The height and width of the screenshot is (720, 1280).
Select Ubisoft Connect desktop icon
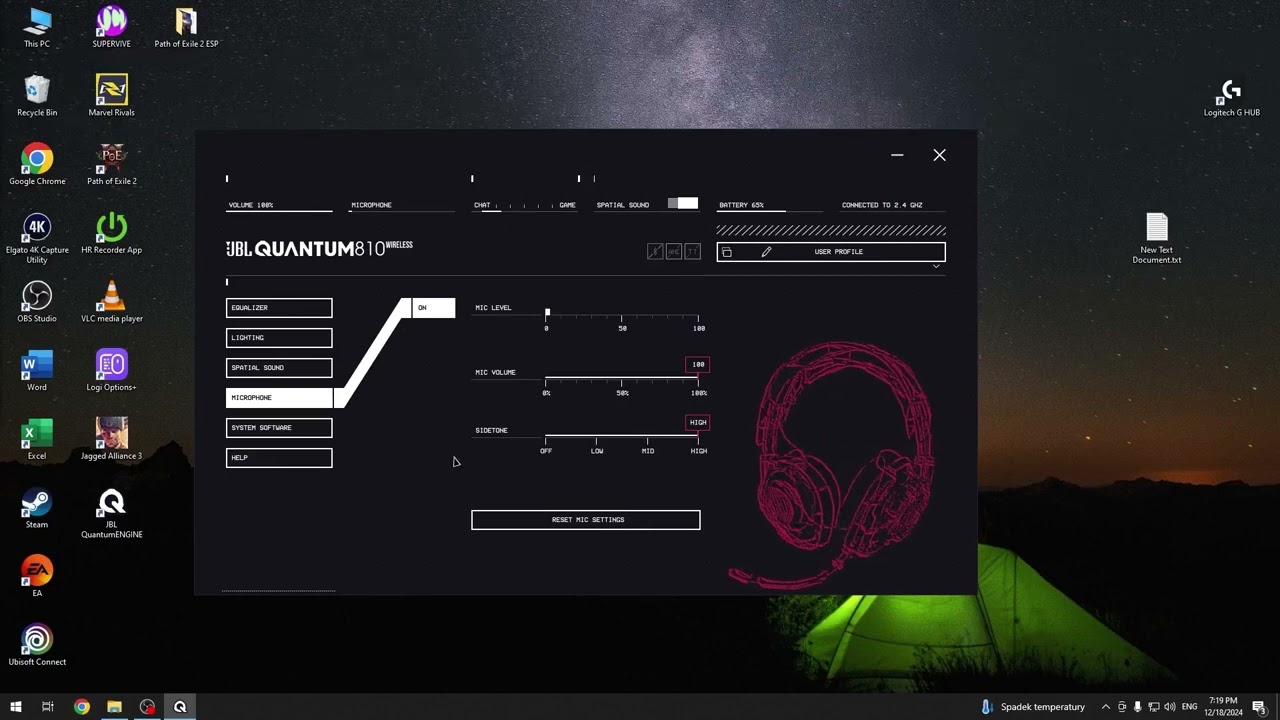[x=37, y=646]
